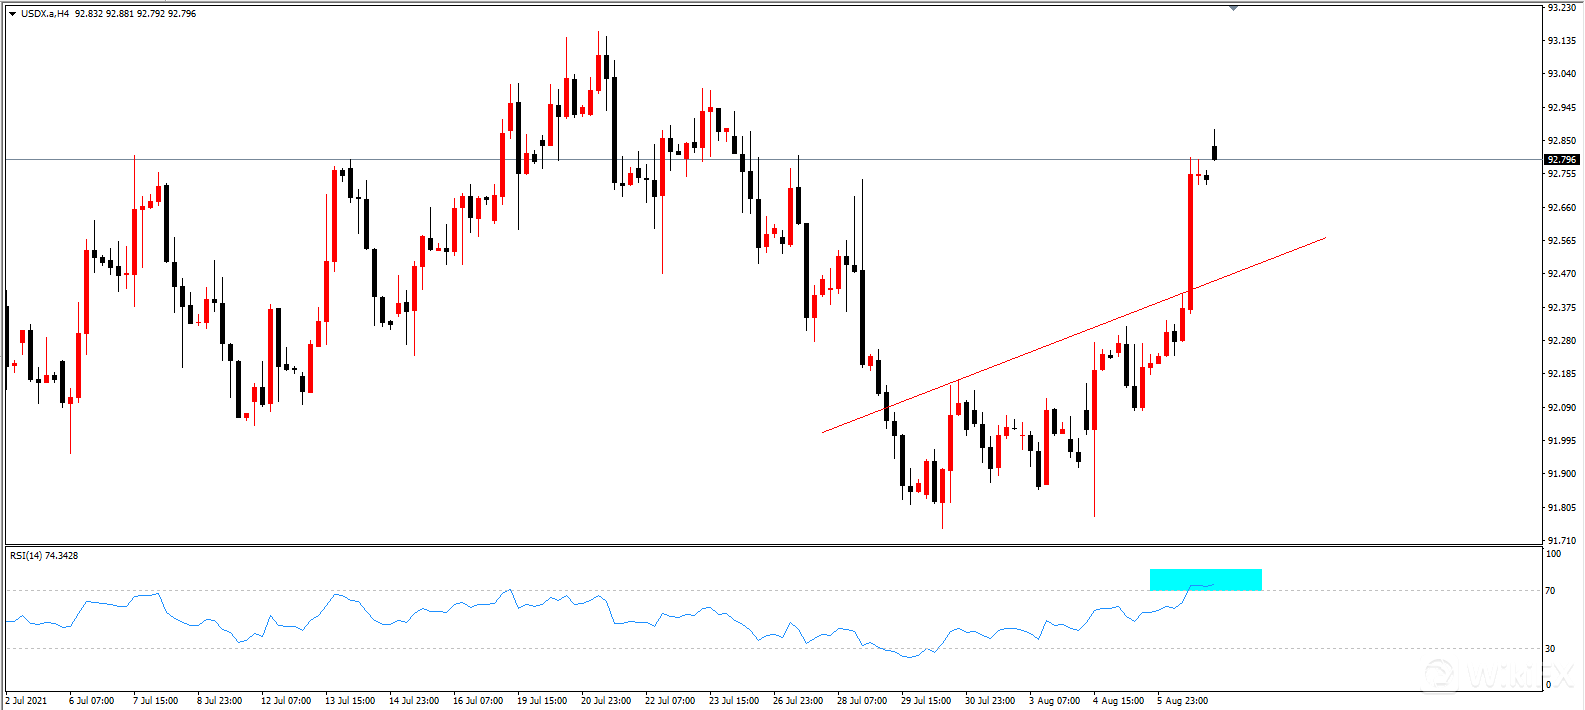Click the 91.710 price scale label

coord(1561,541)
